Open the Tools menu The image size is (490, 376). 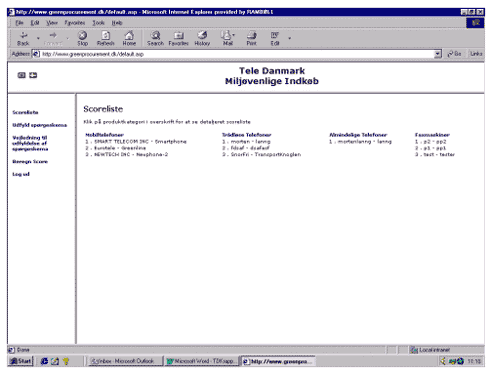click(x=98, y=23)
